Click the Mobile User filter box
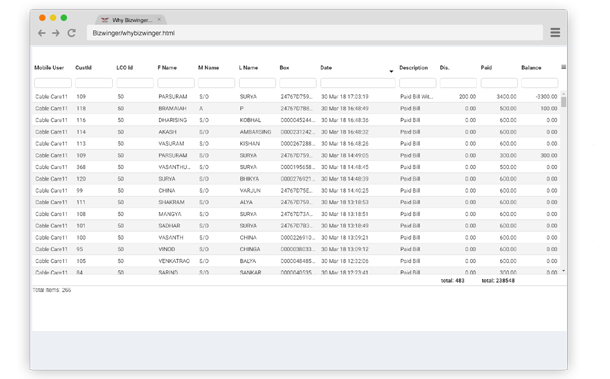 [53, 83]
